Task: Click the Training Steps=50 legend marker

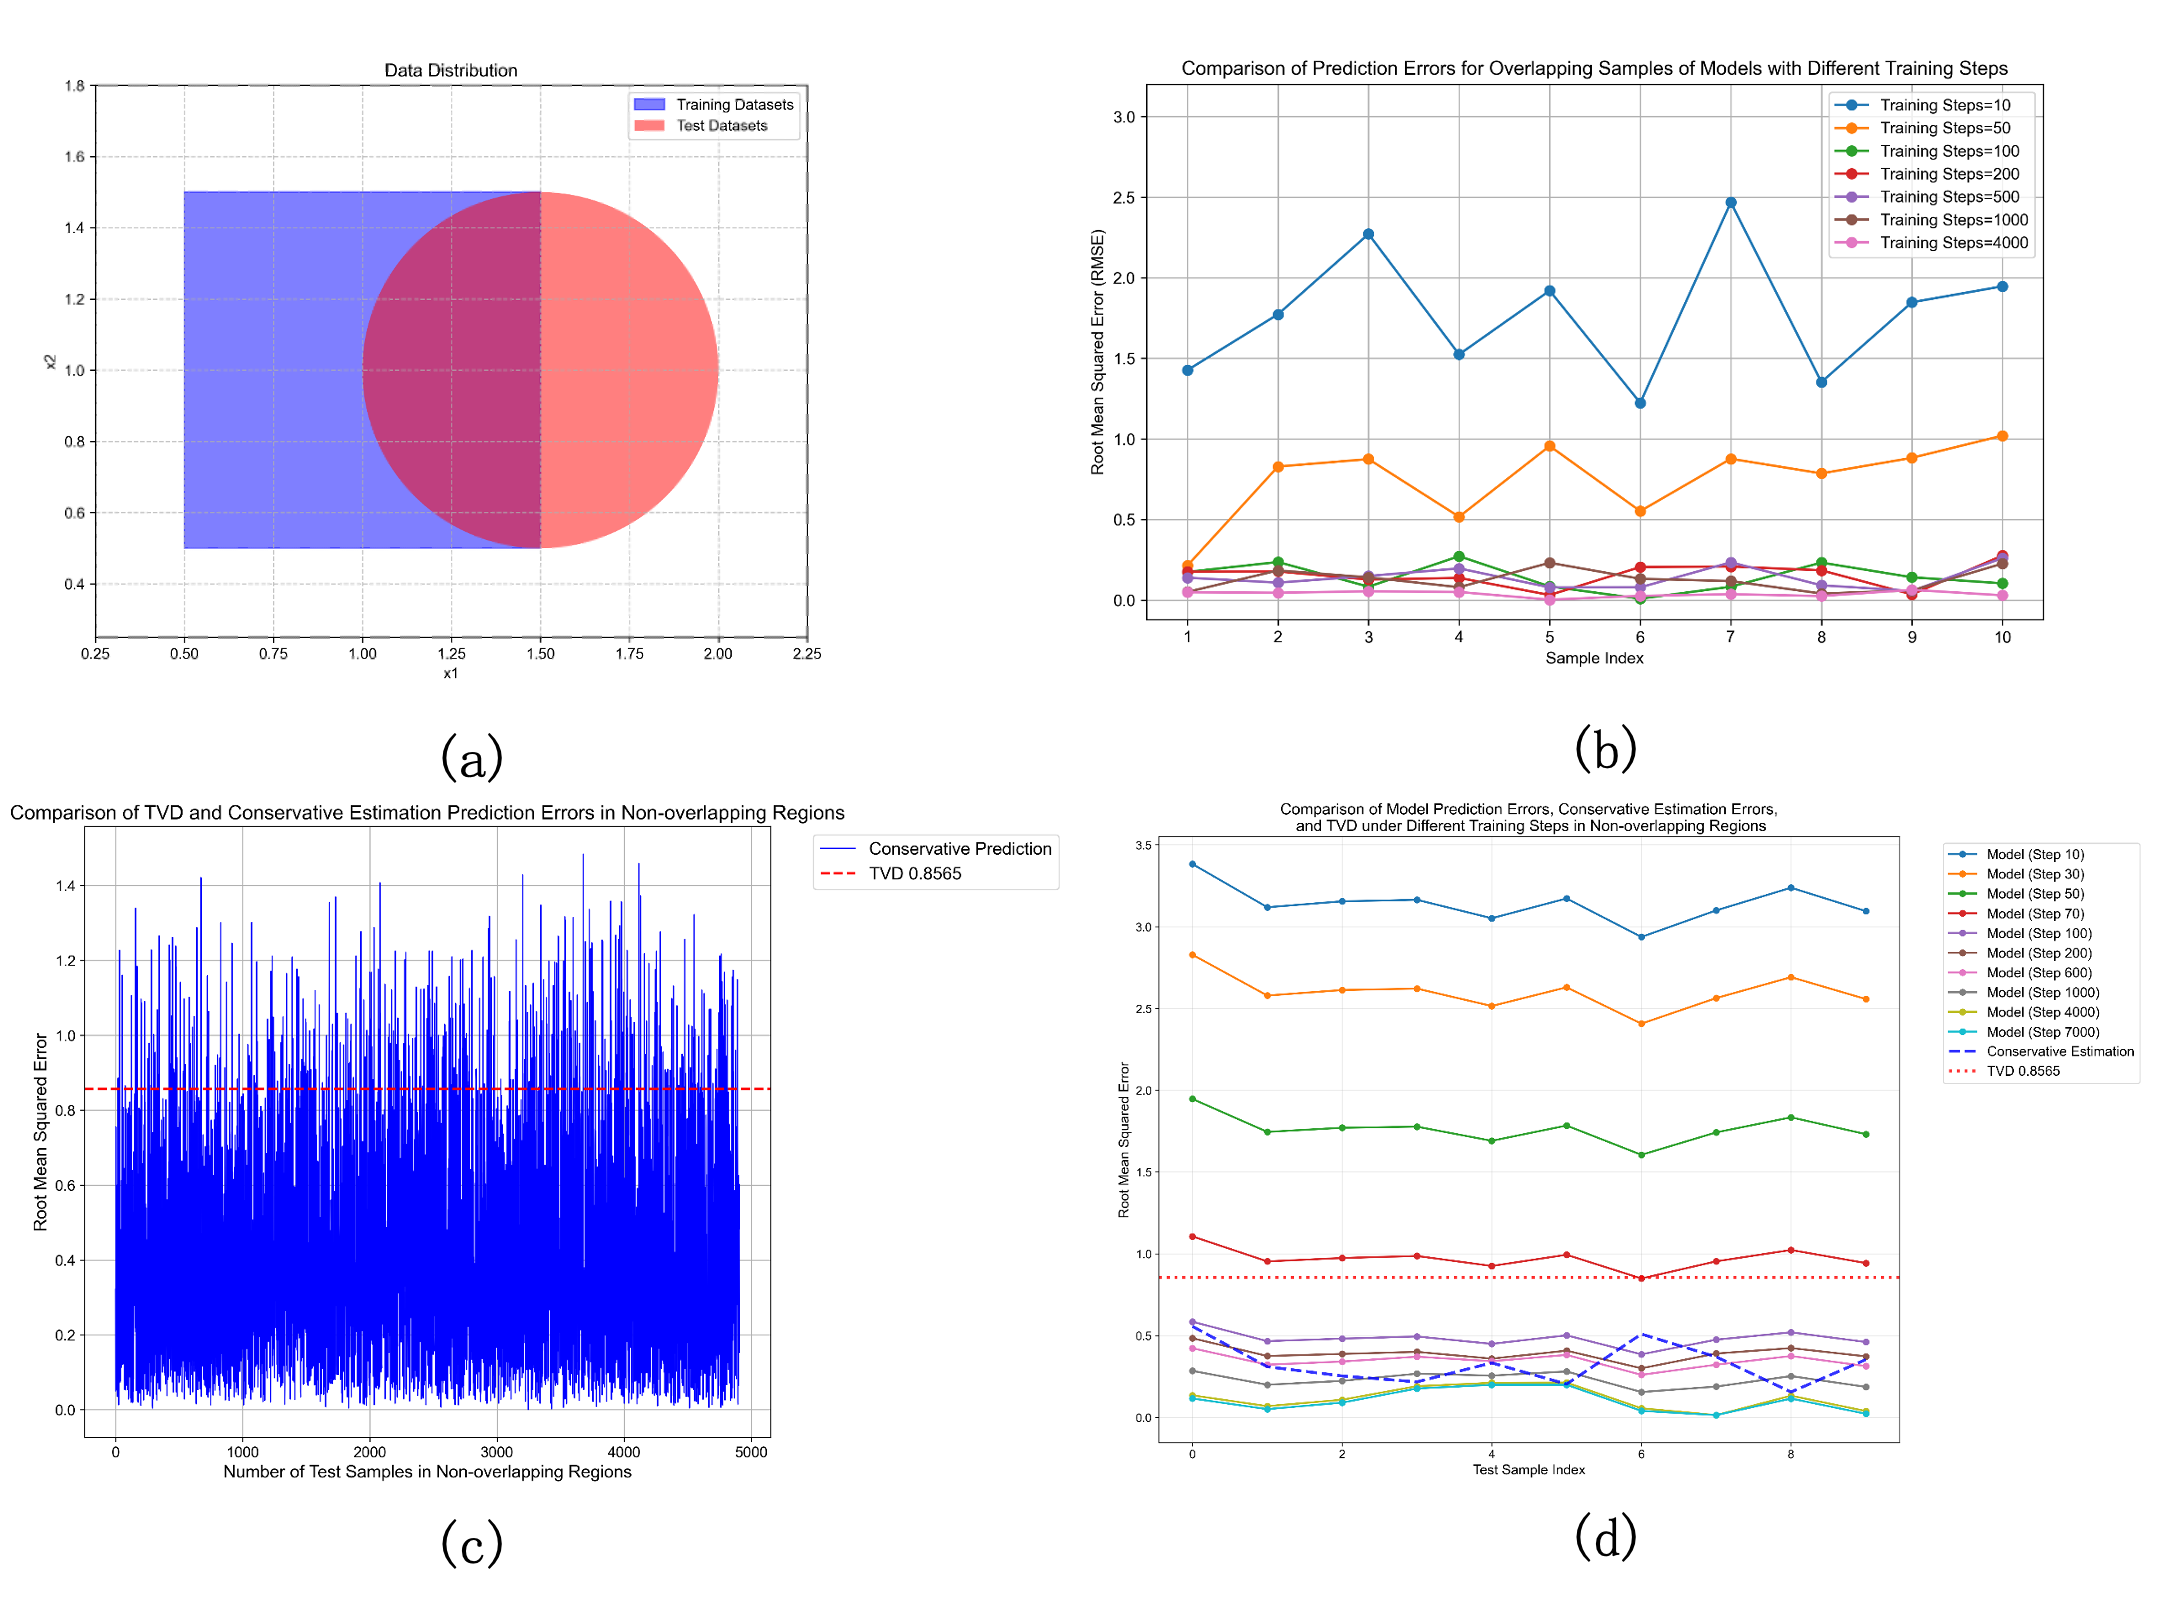Action: coord(1851,128)
